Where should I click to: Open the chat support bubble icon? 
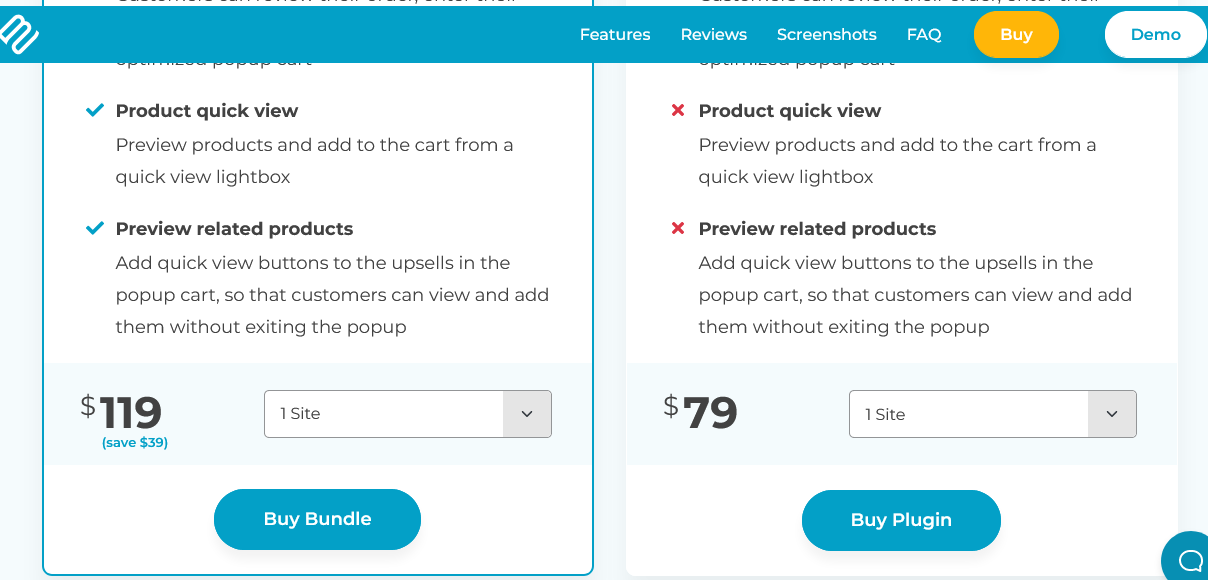click(x=1188, y=559)
